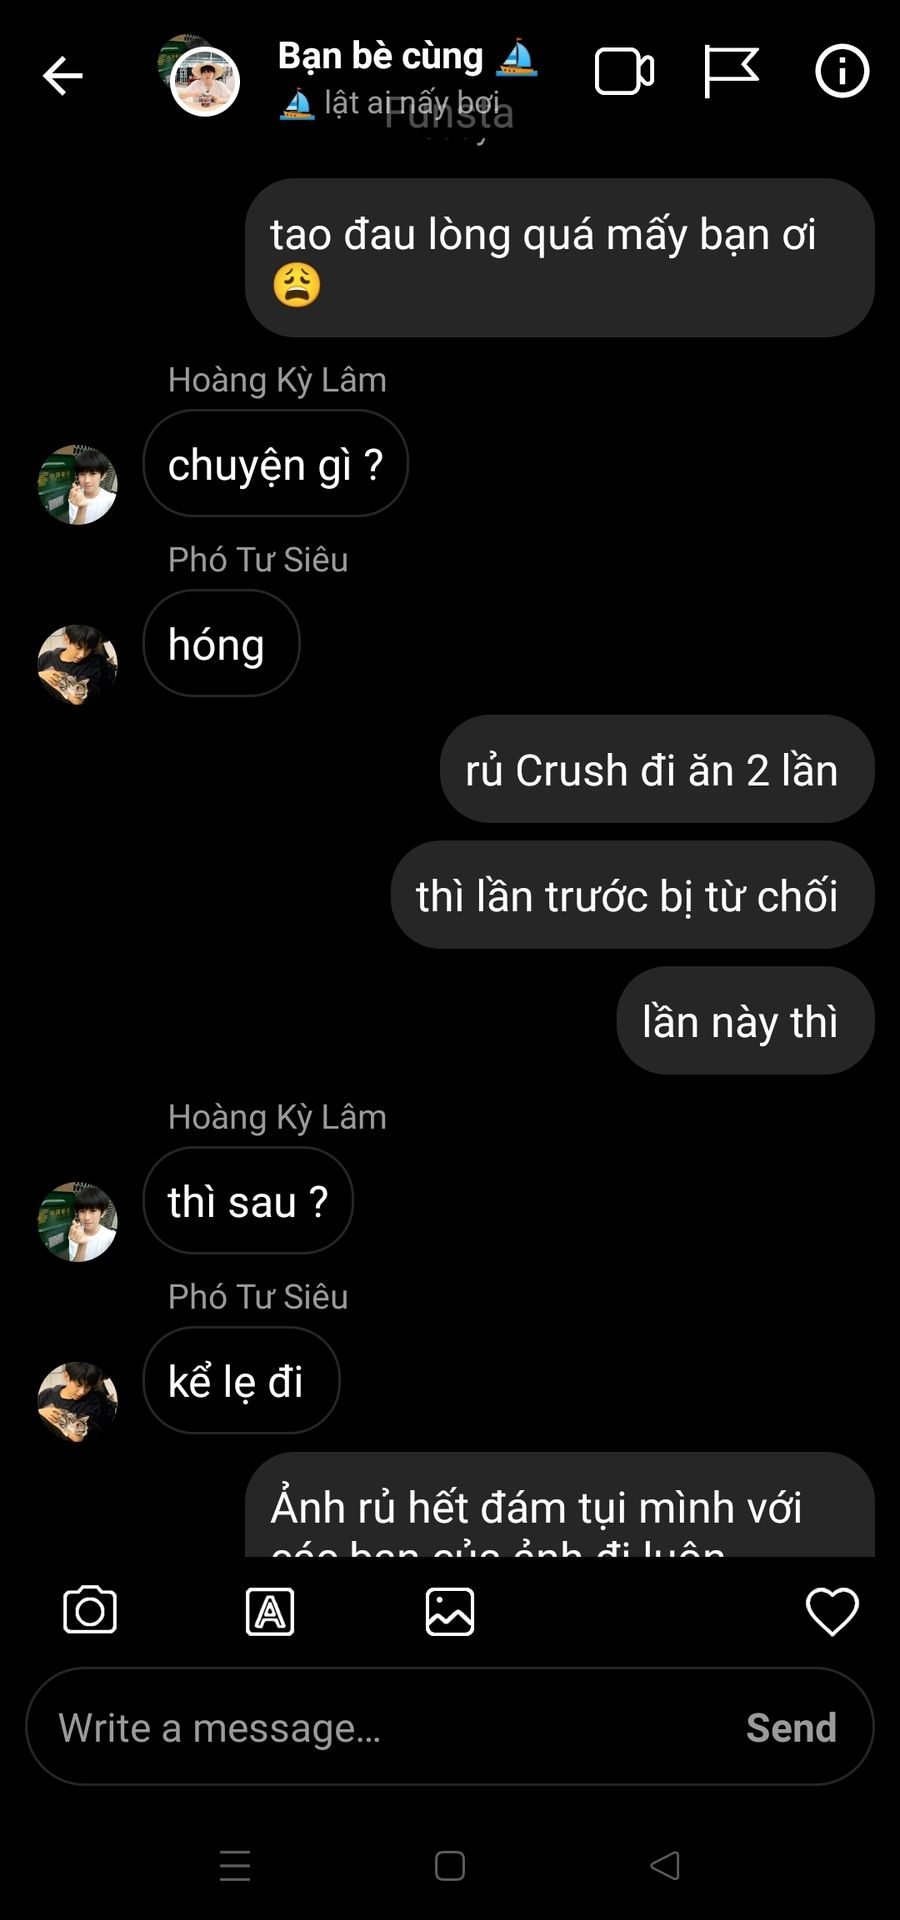Screen dimensions: 900x1920
Task: Open chat info via the circled i icon
Action: pos(842,71)
